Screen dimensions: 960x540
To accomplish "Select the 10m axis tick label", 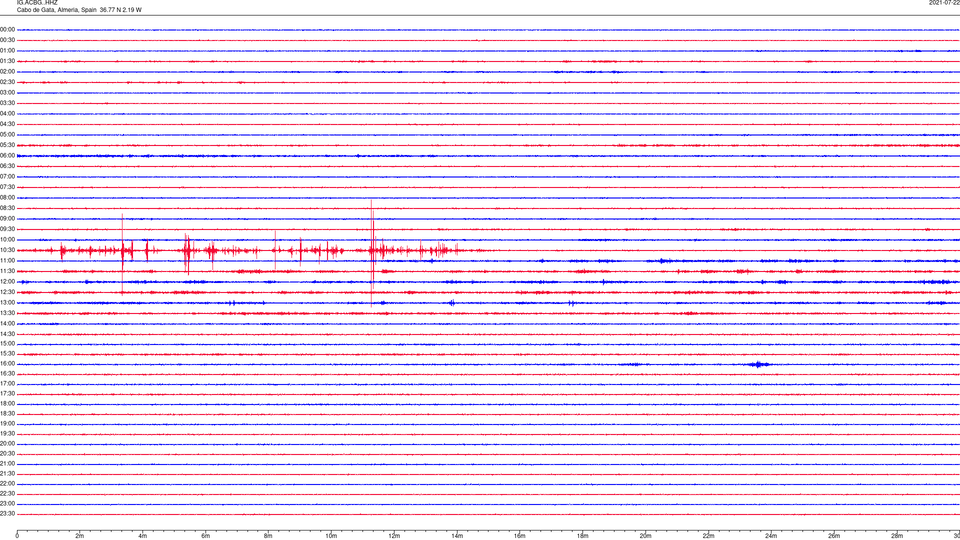I will (331, 536).
